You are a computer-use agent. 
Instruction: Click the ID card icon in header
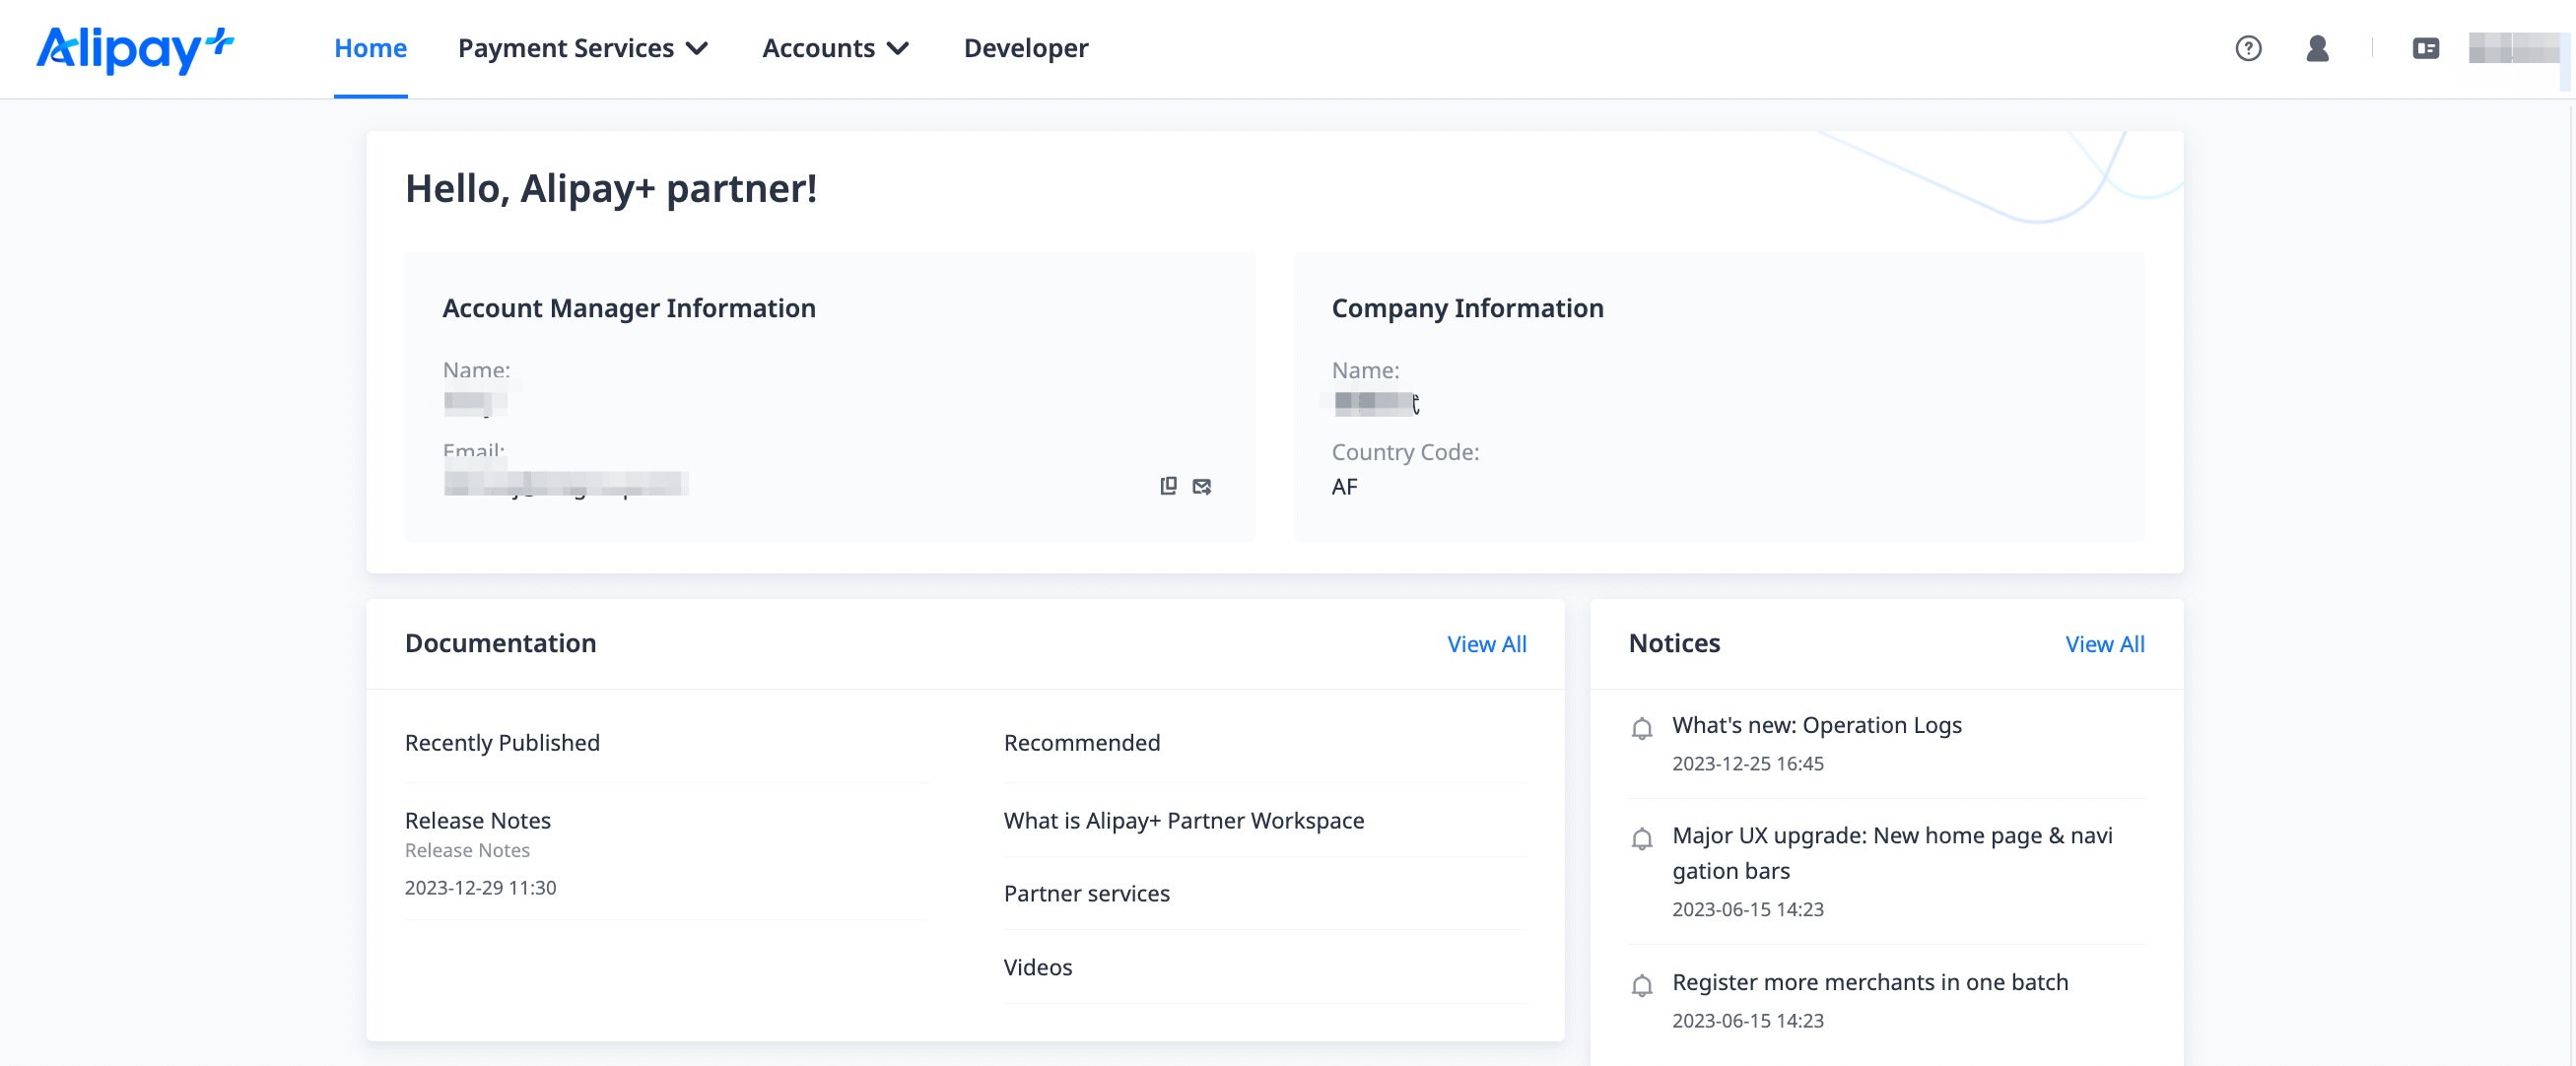pyautogui.click(x=2425, y=49)
